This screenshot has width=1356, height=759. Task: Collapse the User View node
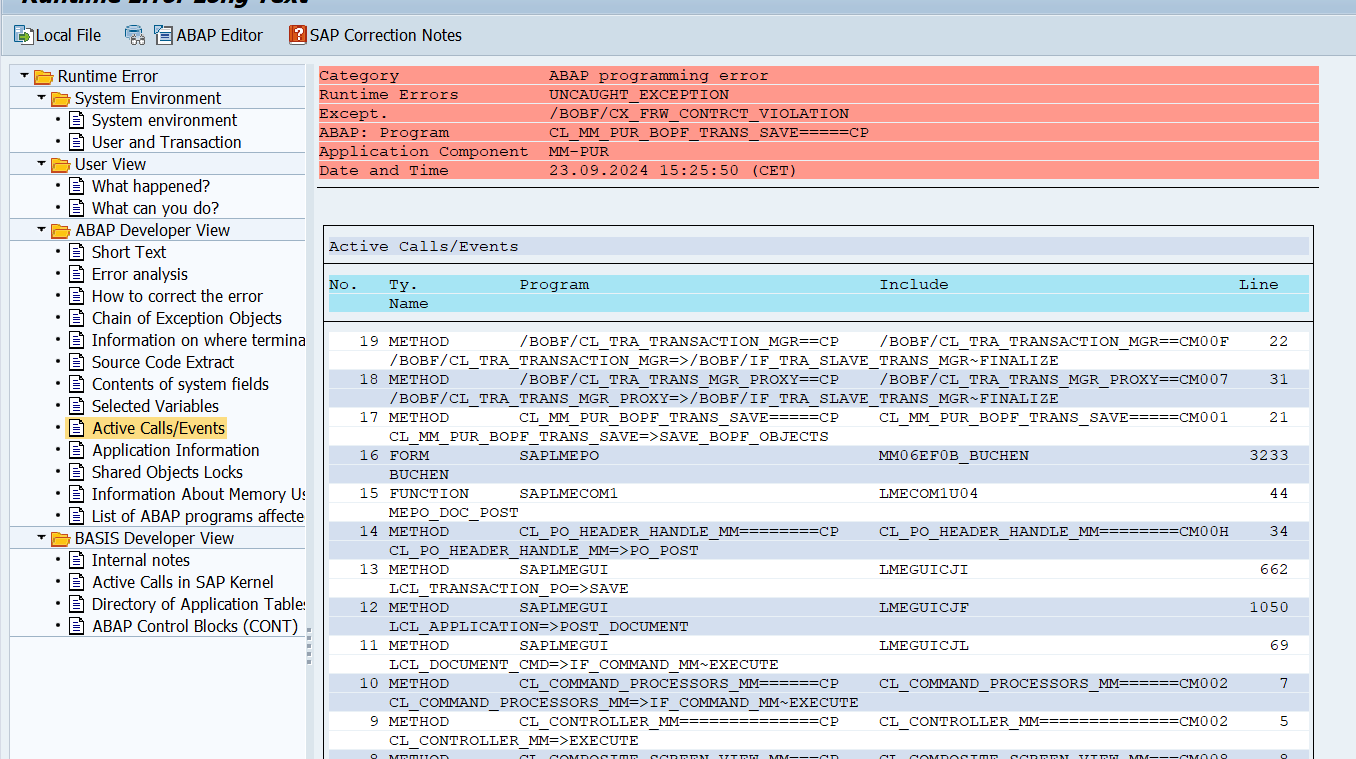click(41, 164)
